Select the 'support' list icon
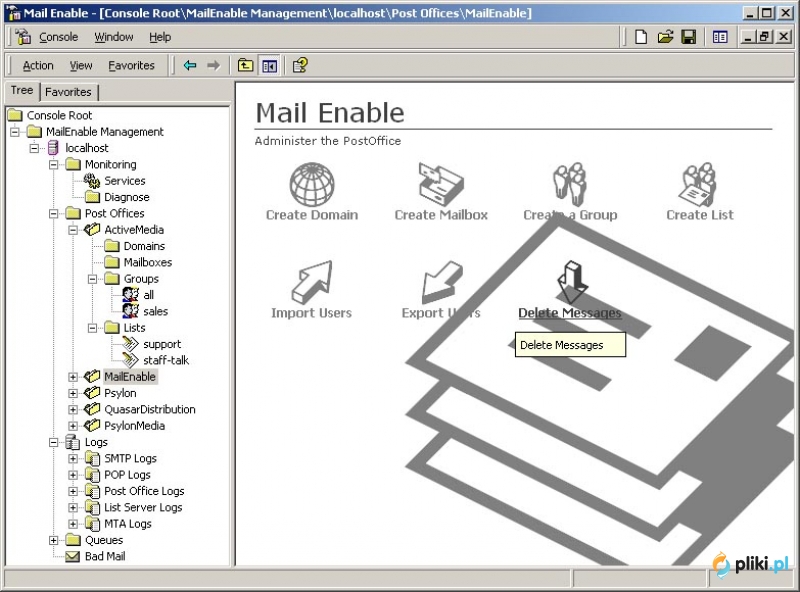Screen dimensions: 800x592 131,343
